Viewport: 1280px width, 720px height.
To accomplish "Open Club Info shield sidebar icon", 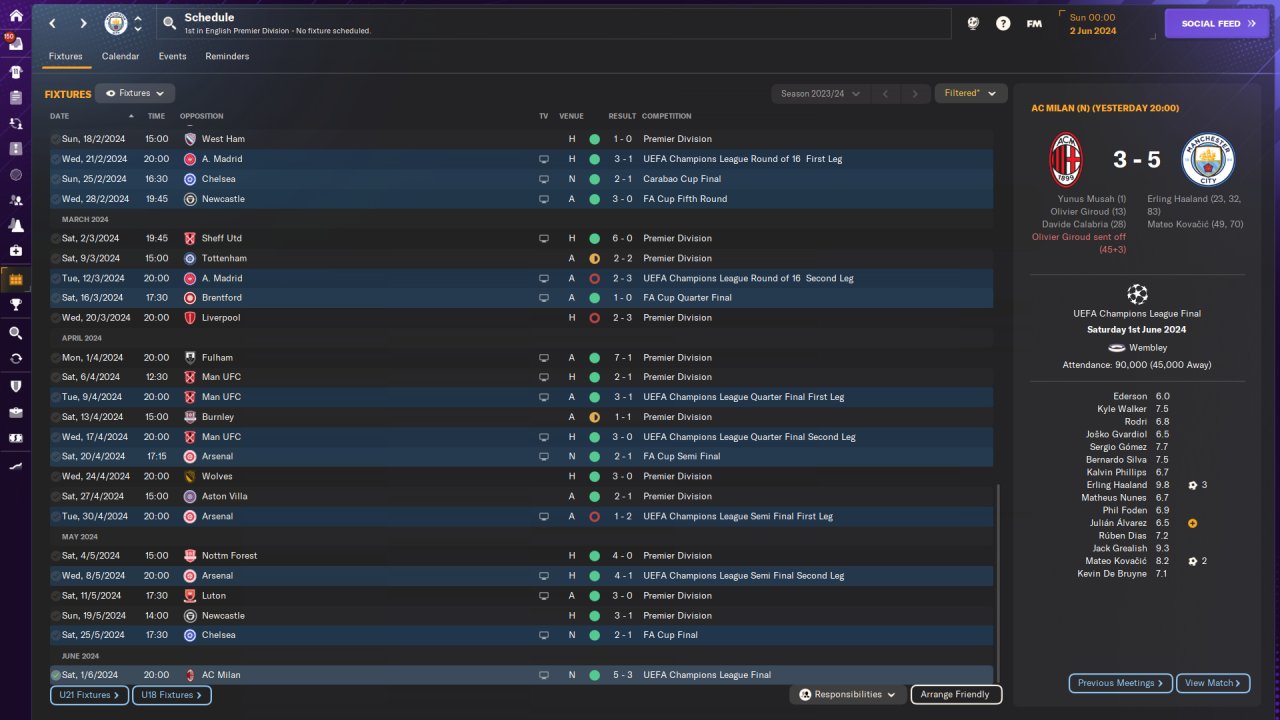I will click(x=15, y=386).
